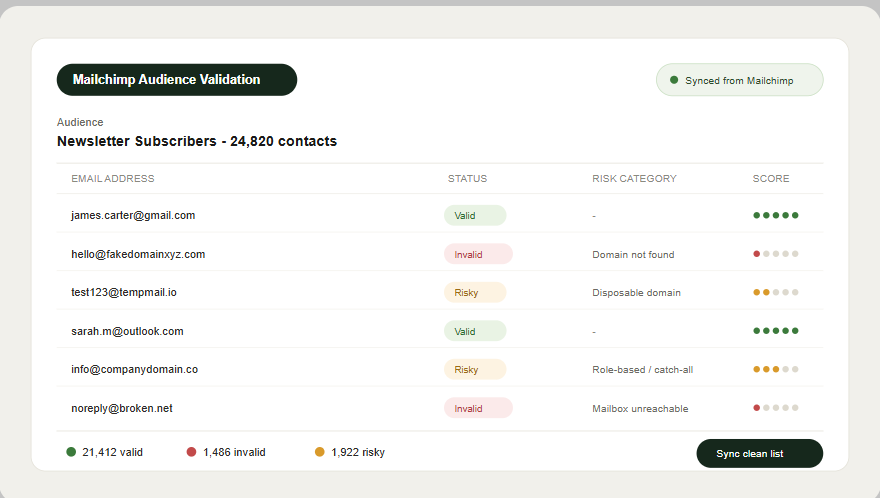Click the 21,412 valid count
The height and width of the screenshot is (498, 880).
pyautogui.click(x=112, y=453)
